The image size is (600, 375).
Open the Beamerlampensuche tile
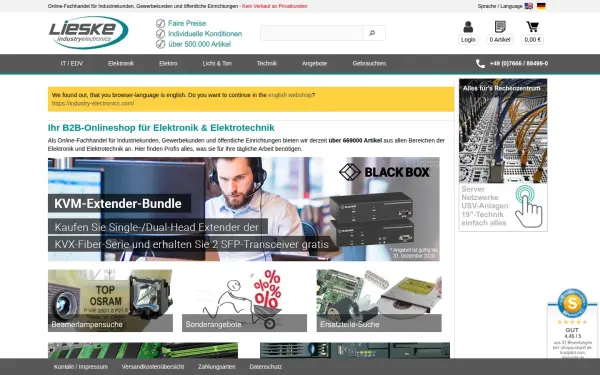(110, 301)
